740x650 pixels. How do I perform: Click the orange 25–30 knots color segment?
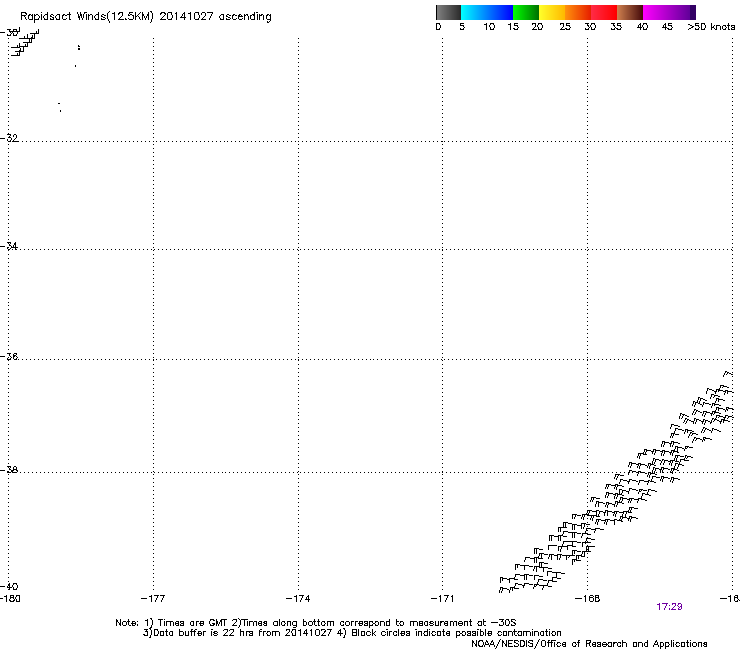tap(578, 12)
